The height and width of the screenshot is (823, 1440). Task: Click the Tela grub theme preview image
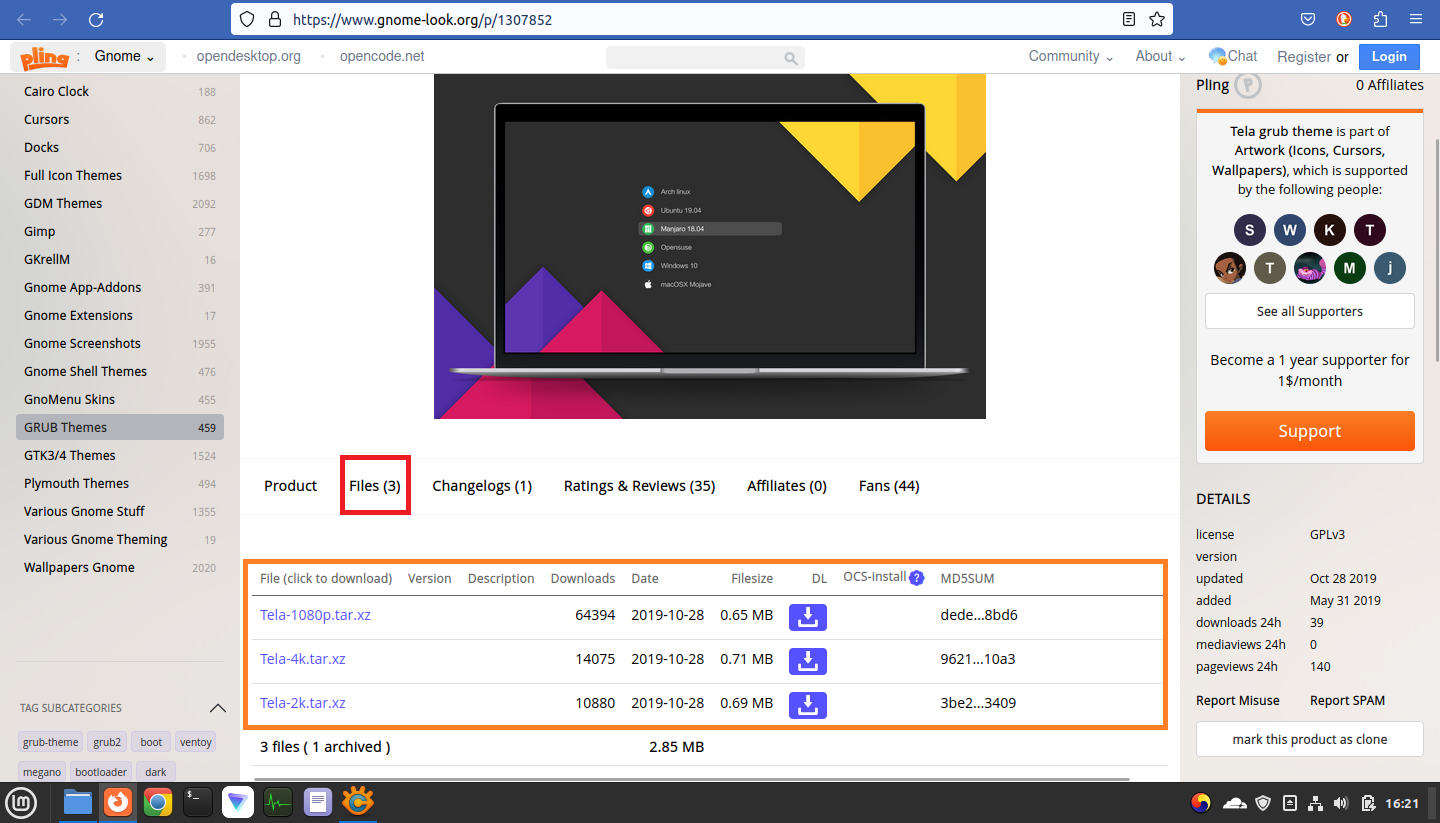click(x=710, y=246)
